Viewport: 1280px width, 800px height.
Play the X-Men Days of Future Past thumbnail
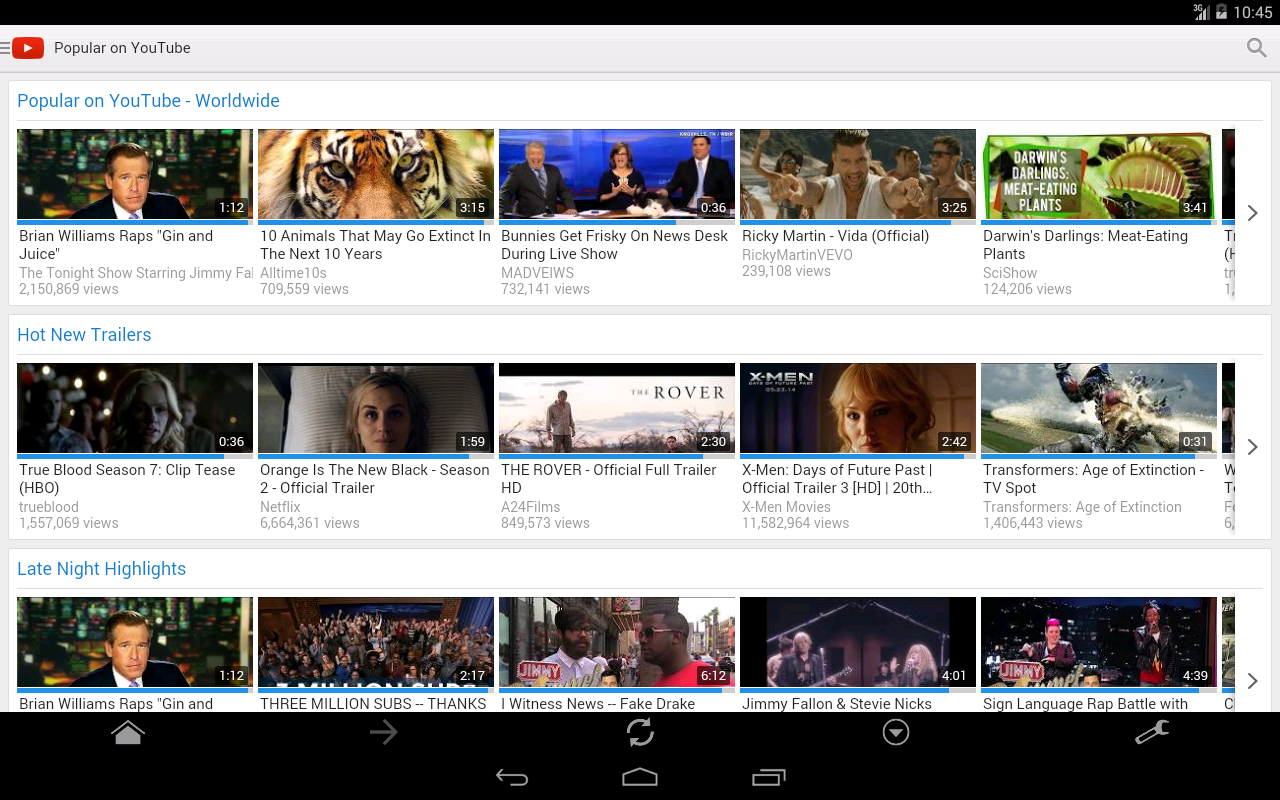(x=858, y=409)
